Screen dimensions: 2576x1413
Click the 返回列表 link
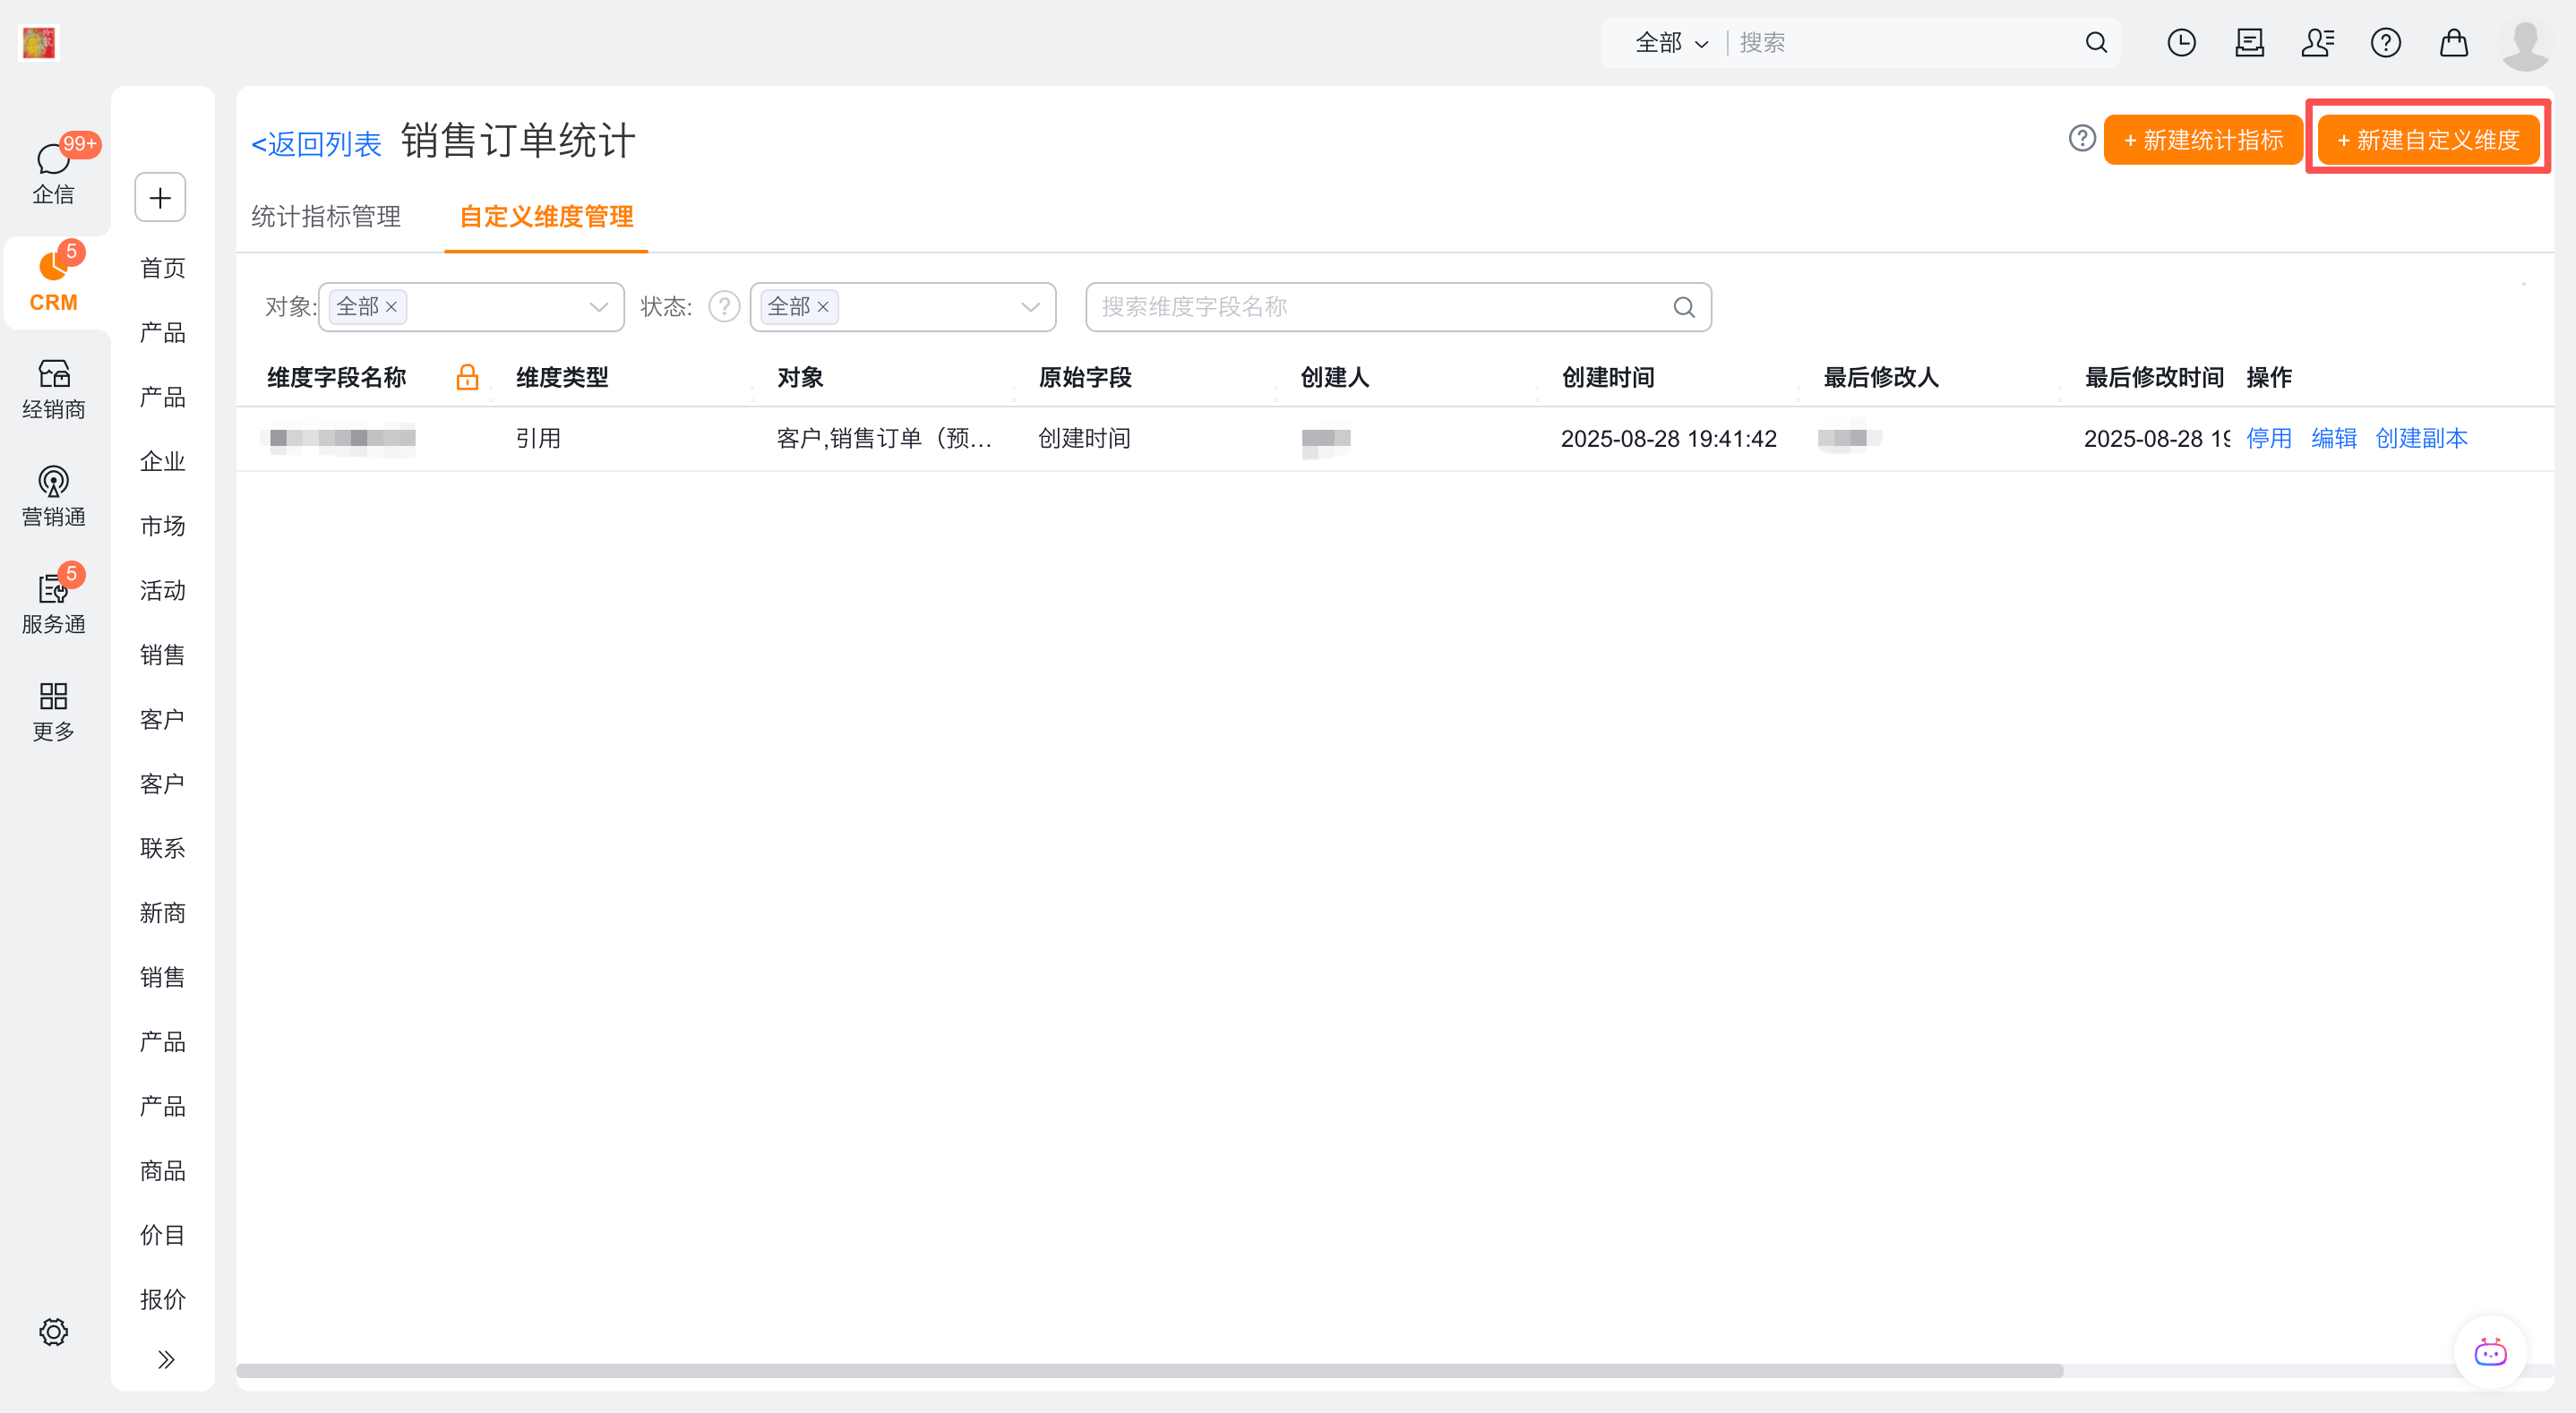tap(316, 144)
